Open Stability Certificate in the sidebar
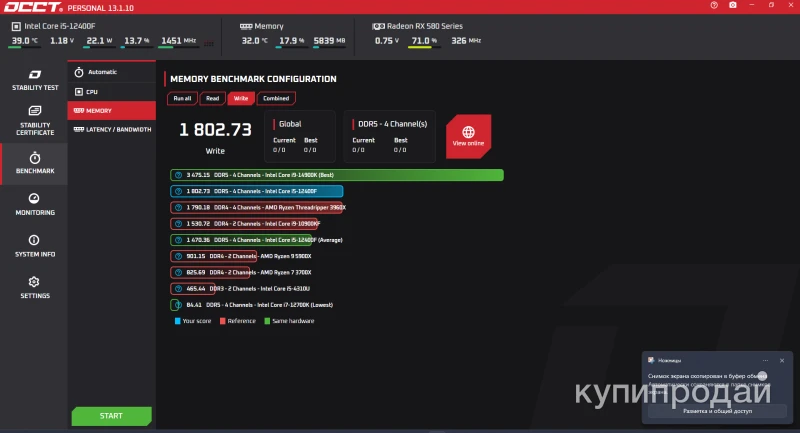Image resolution: width=800 pixels, height=433 pixels. click(34, 111)
